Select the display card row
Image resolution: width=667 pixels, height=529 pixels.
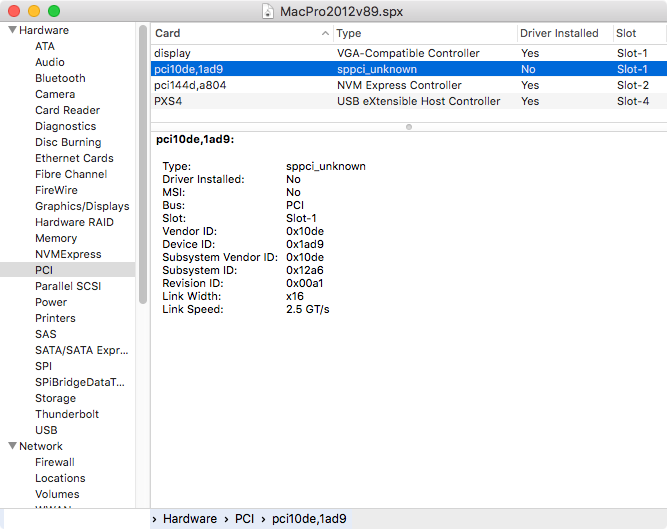click(408, 53)
